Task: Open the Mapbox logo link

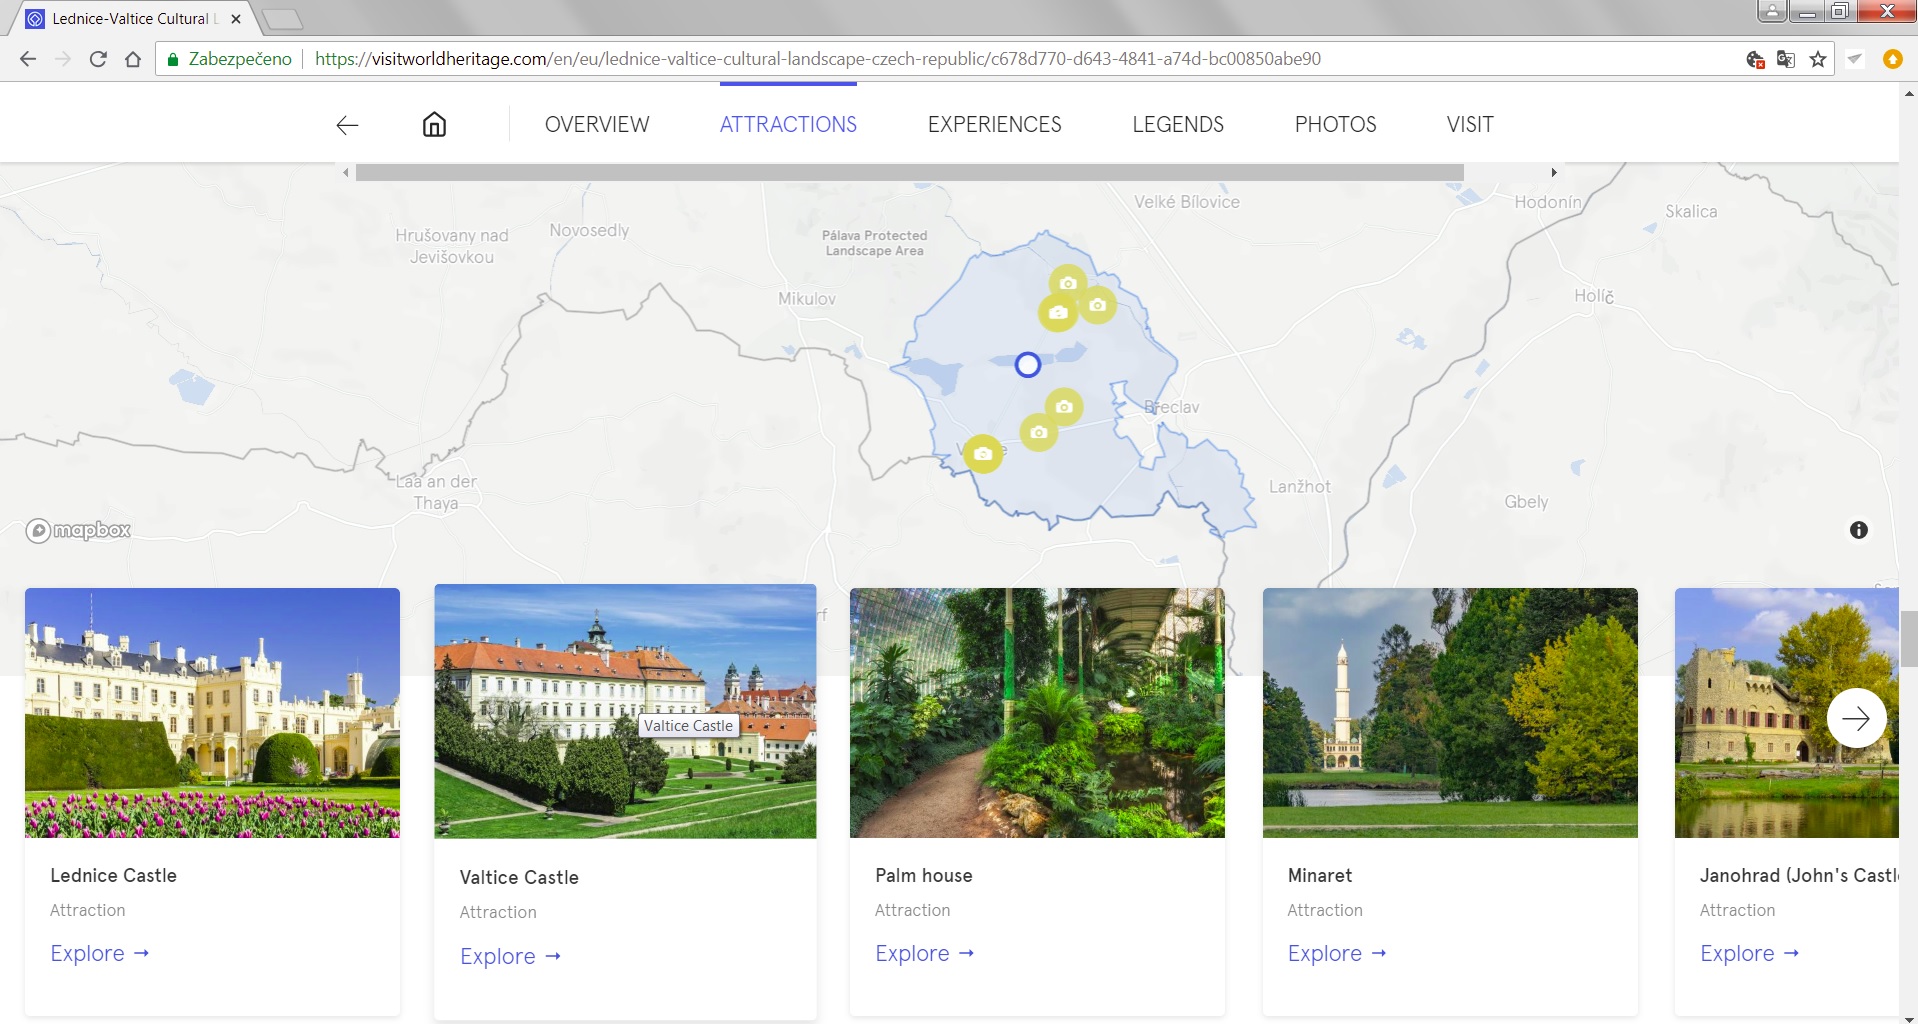Action: pyautogui.click(x=78, y=530)
